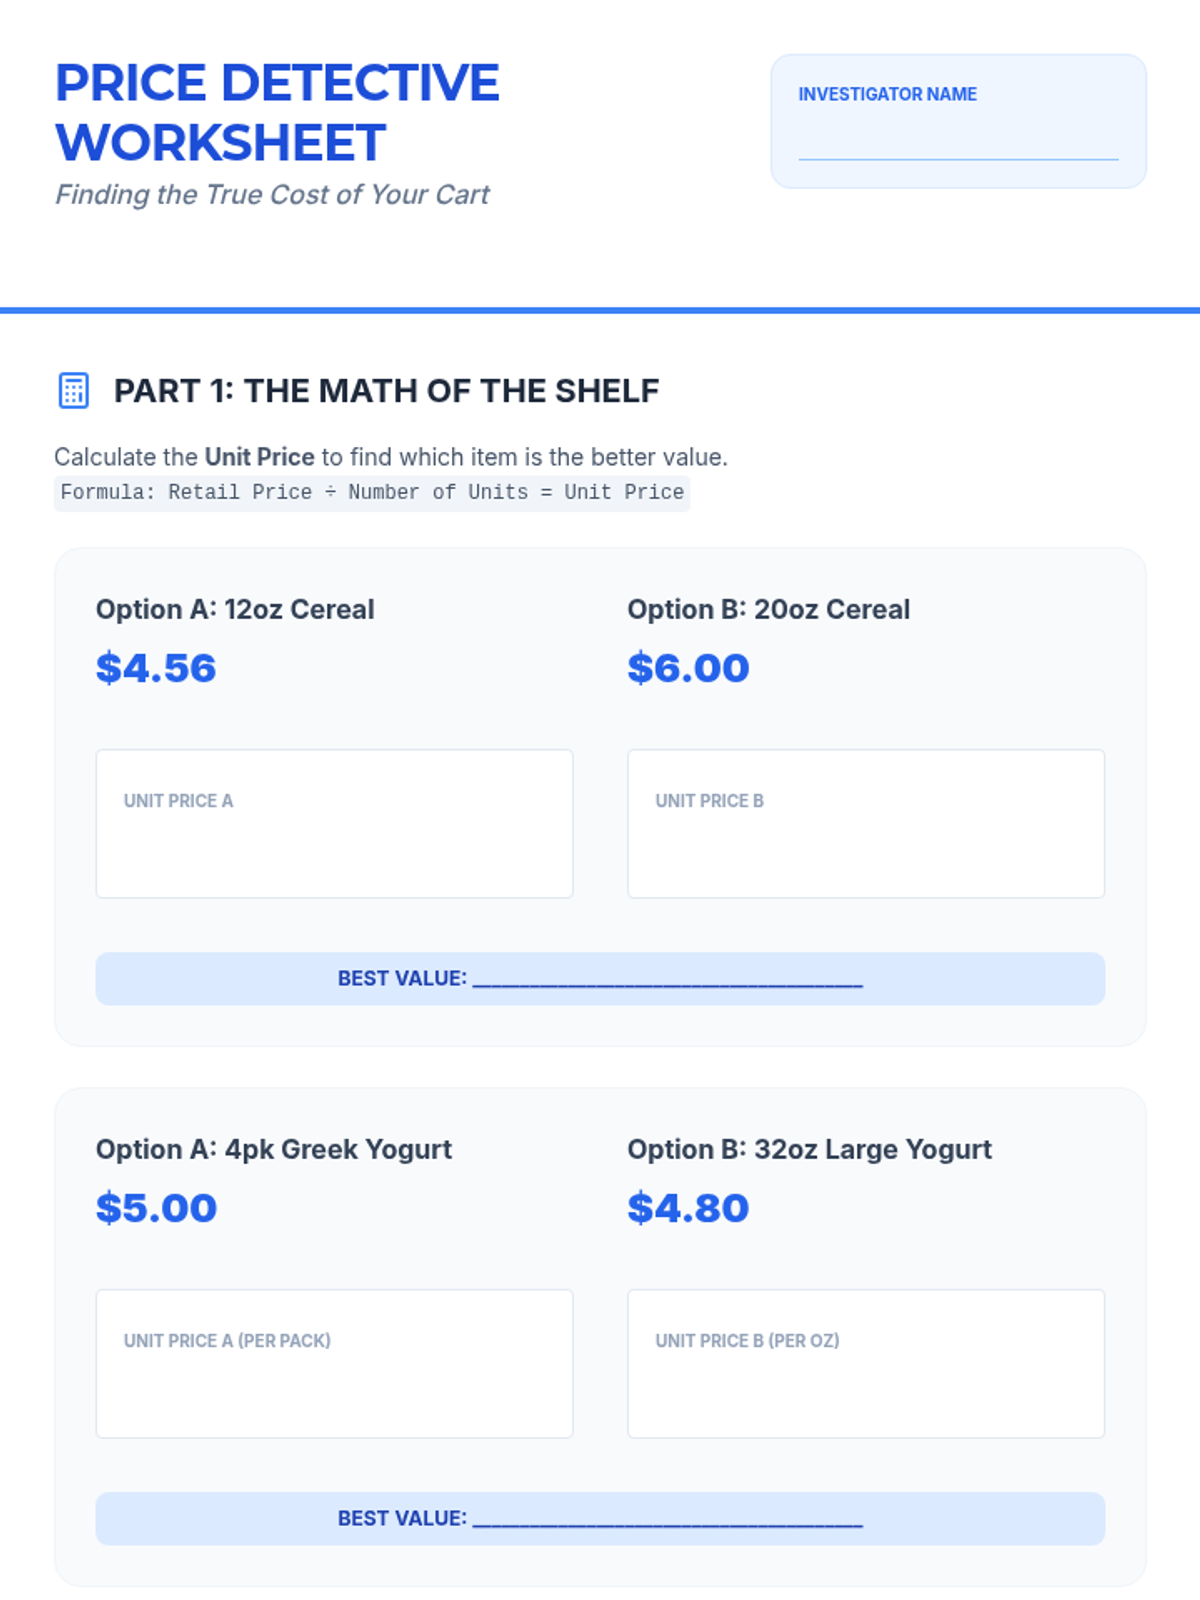
Task: Click the $4.56 cereal price
Action: 156,668
